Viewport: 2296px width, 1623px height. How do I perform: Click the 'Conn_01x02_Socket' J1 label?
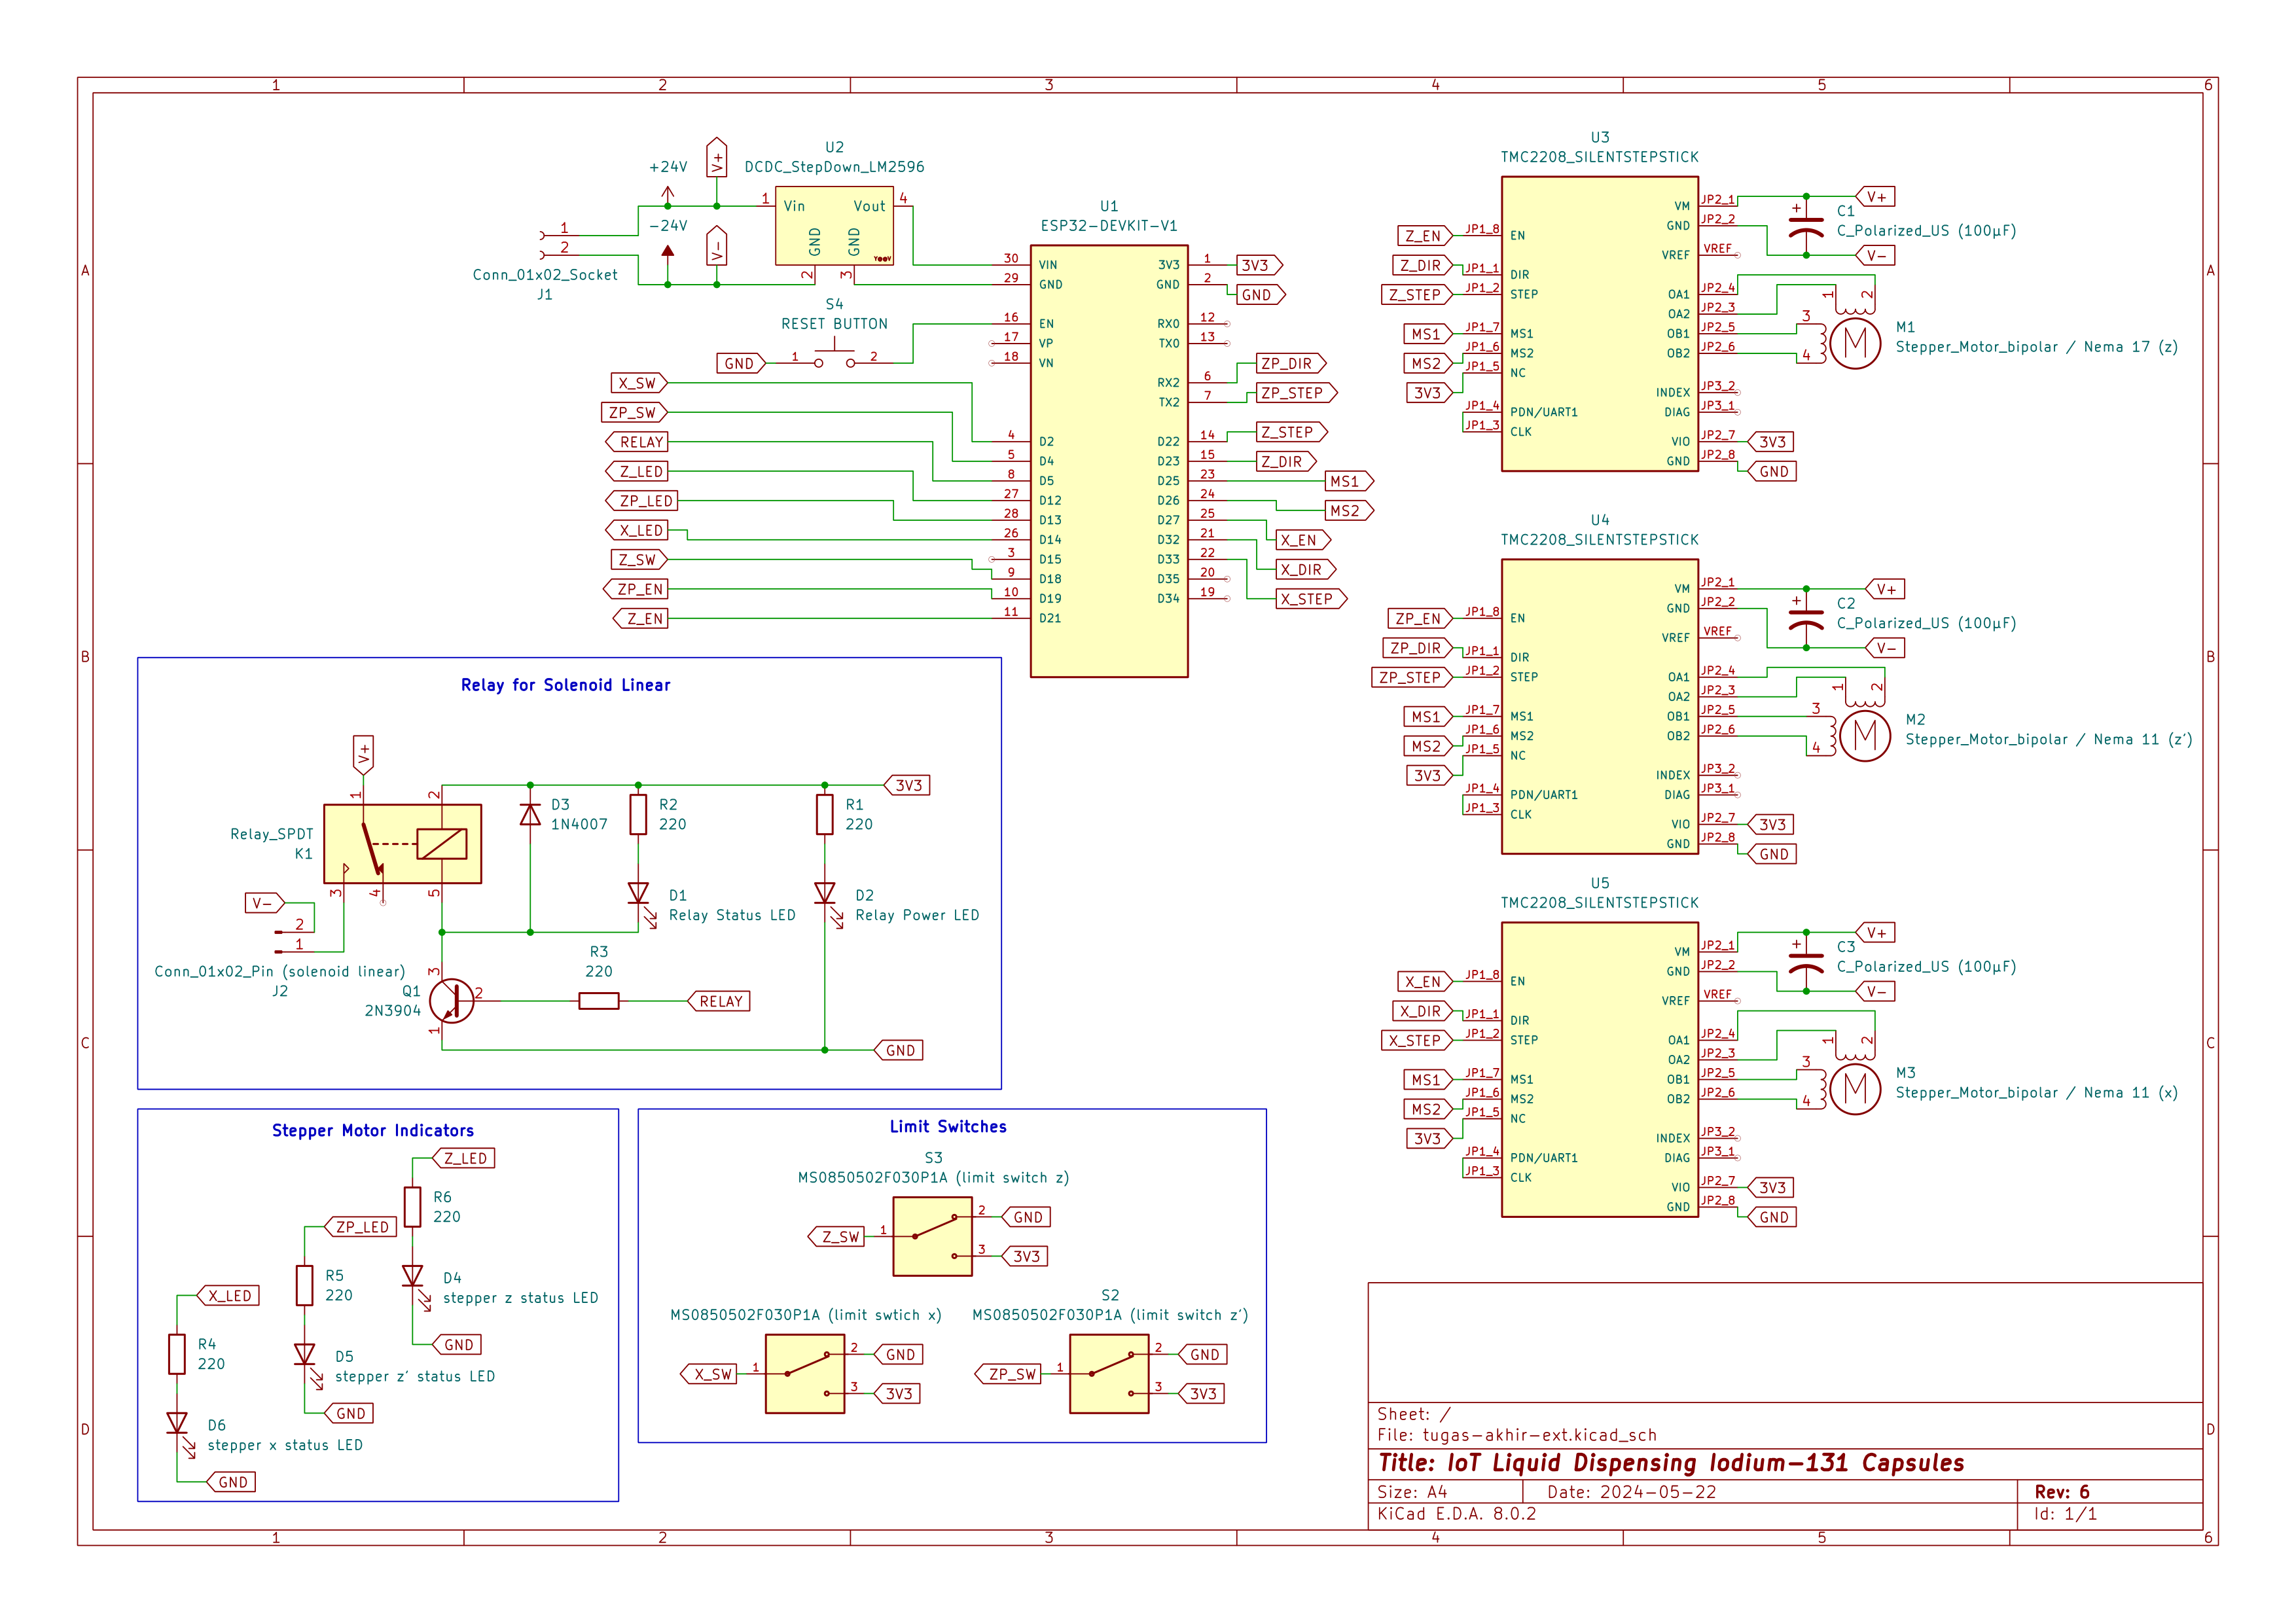[x=545, y=275]
